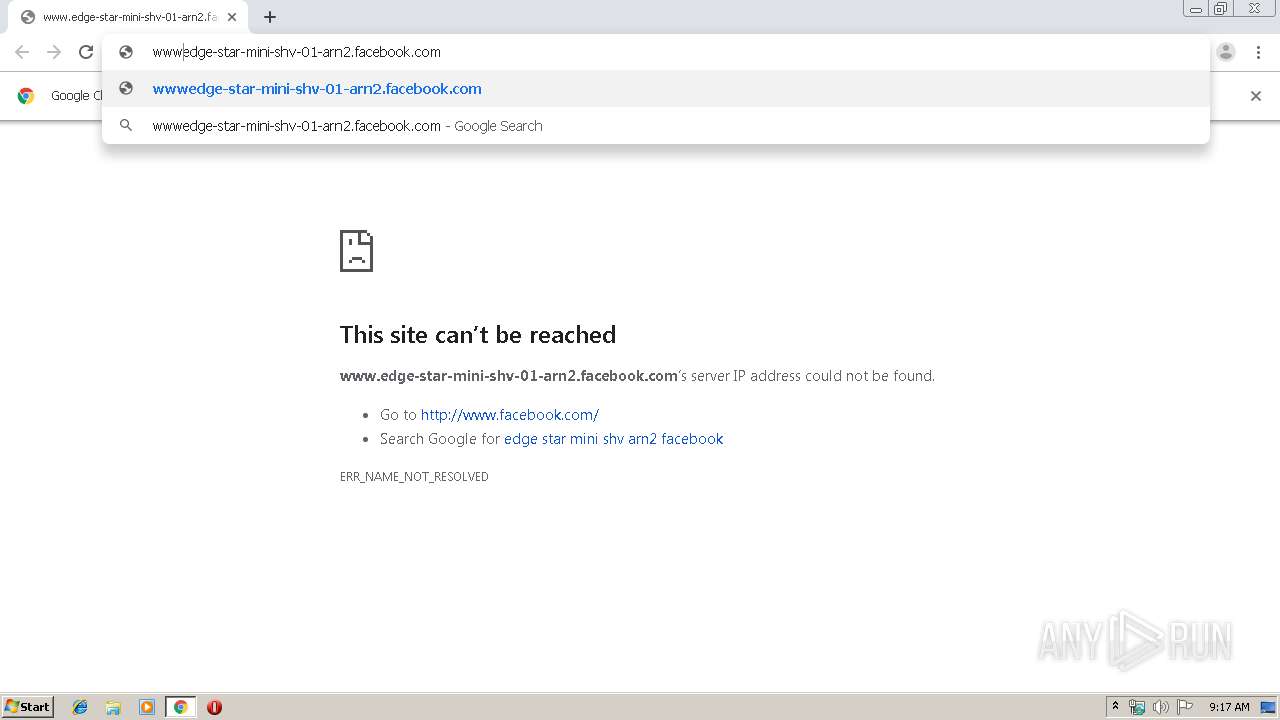The height and width of the screenshot is (720, 1280).
Task: Open Windows Media Player in taskbar
Action: coord(147,707)
